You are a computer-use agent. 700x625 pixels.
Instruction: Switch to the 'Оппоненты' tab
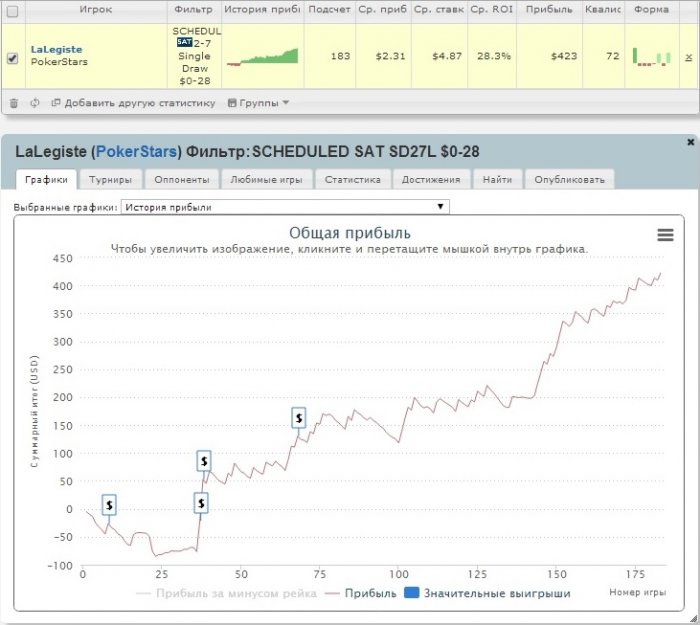point(182,179)
